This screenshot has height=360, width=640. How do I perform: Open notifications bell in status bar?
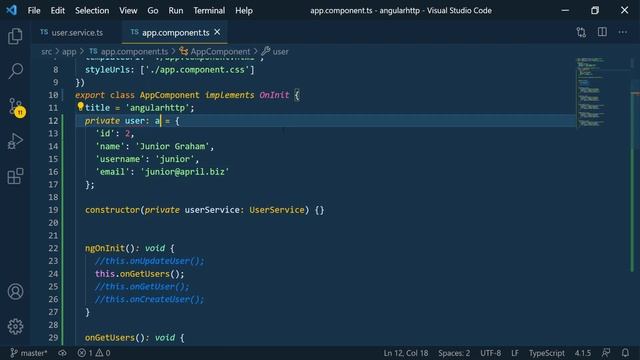point(625,353)
